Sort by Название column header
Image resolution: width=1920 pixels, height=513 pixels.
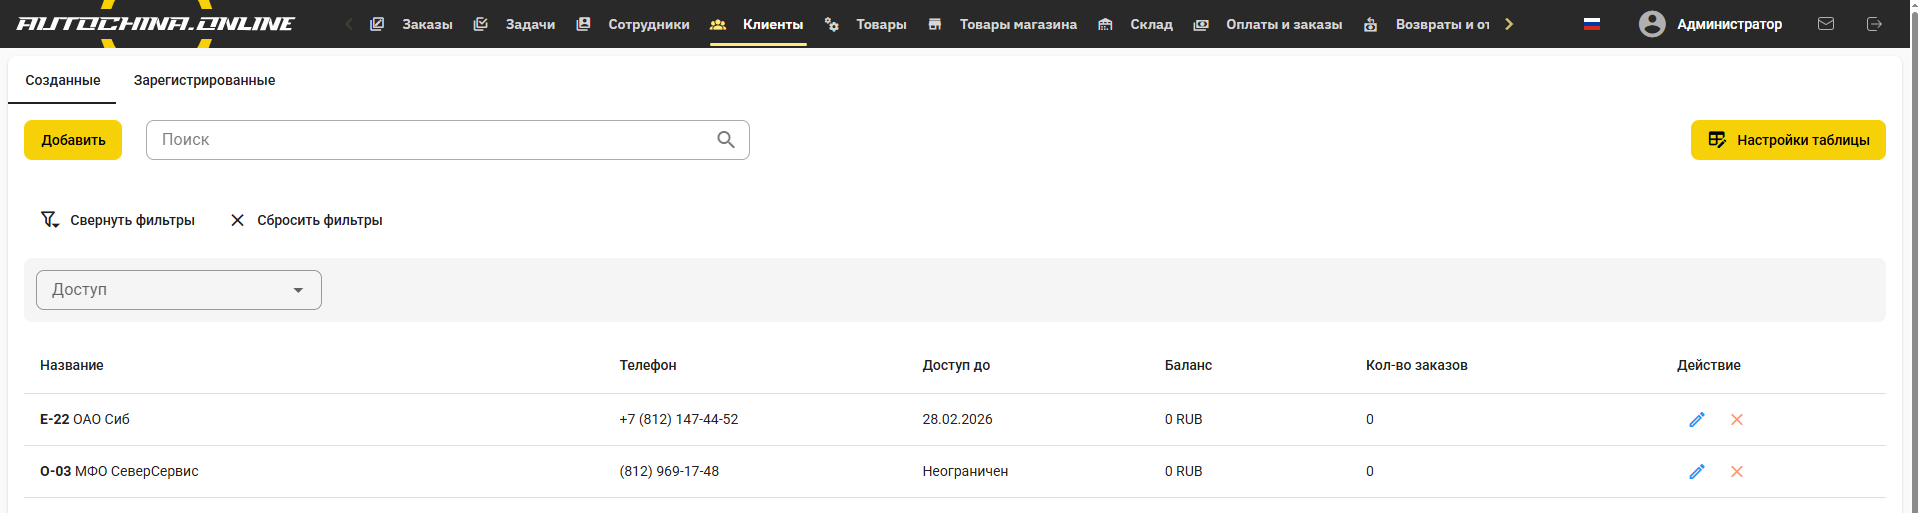point(72,365)
